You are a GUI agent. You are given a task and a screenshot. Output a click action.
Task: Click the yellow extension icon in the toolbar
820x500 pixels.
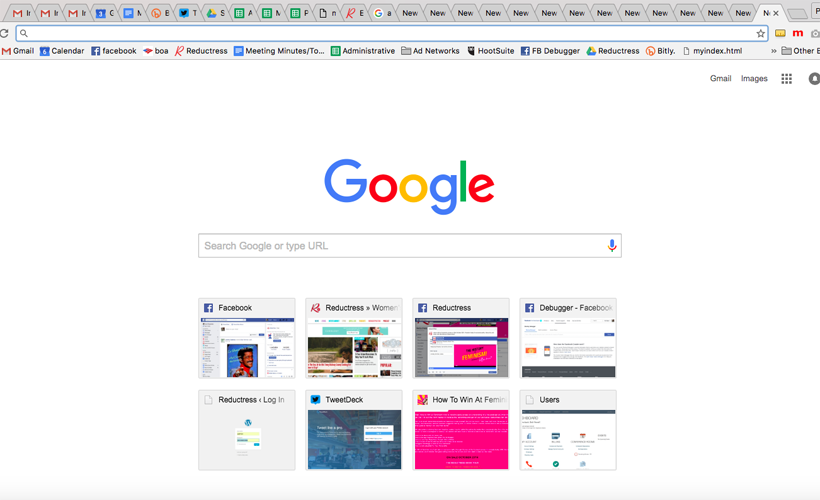[780, 33]
